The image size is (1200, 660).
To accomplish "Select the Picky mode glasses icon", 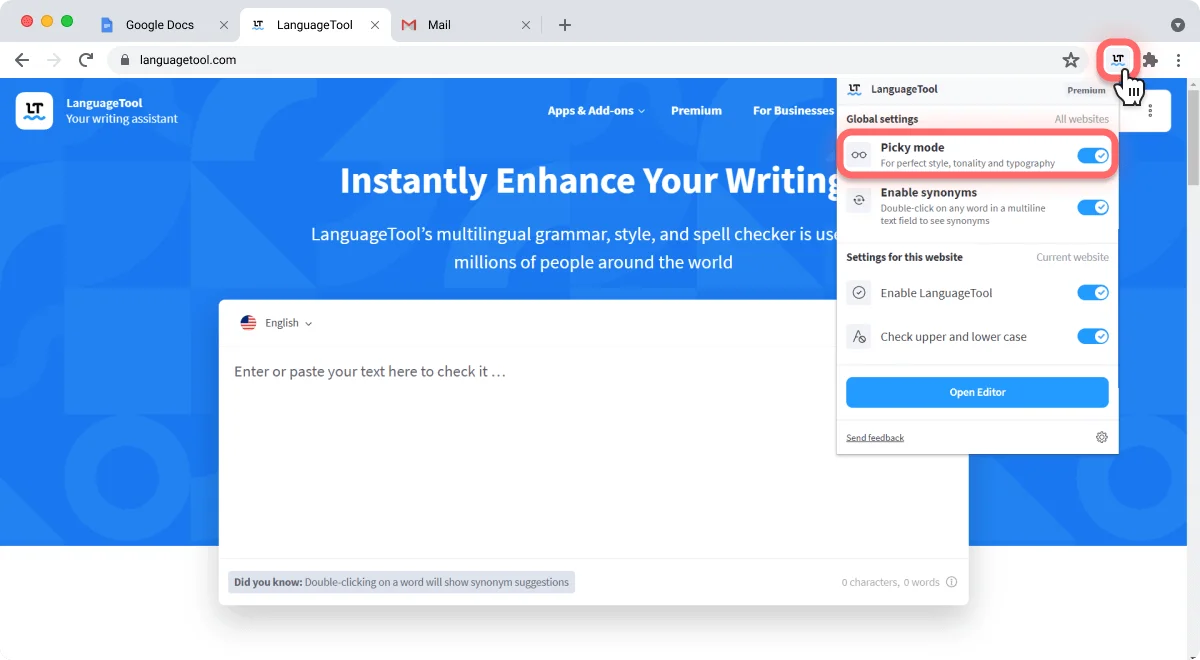I will pos(858,154).
